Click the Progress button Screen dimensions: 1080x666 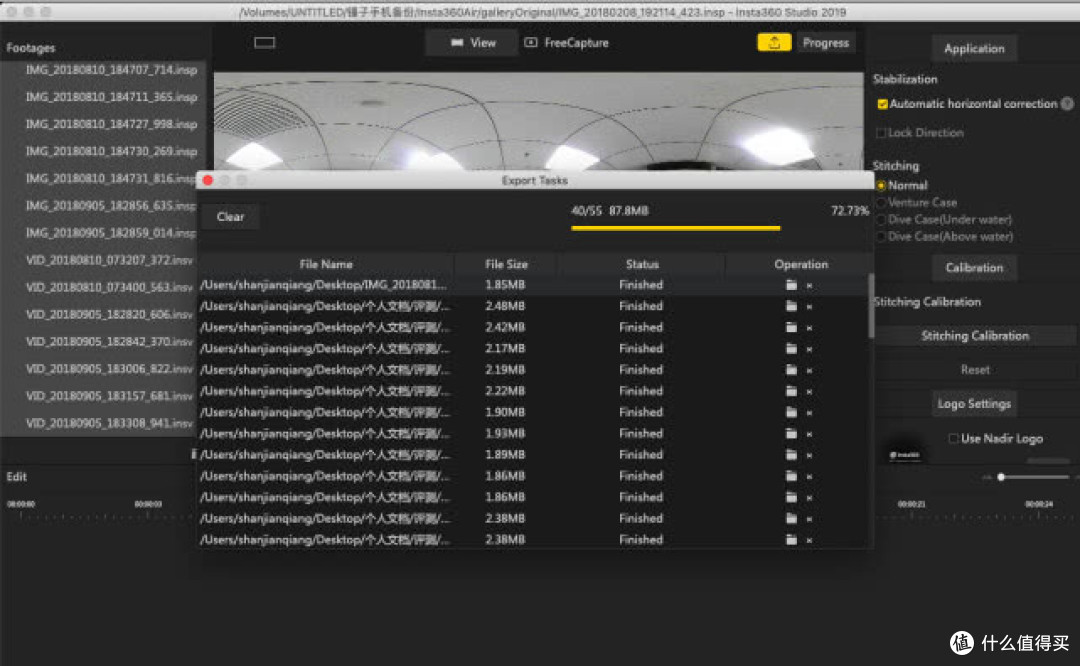[826, 43]
